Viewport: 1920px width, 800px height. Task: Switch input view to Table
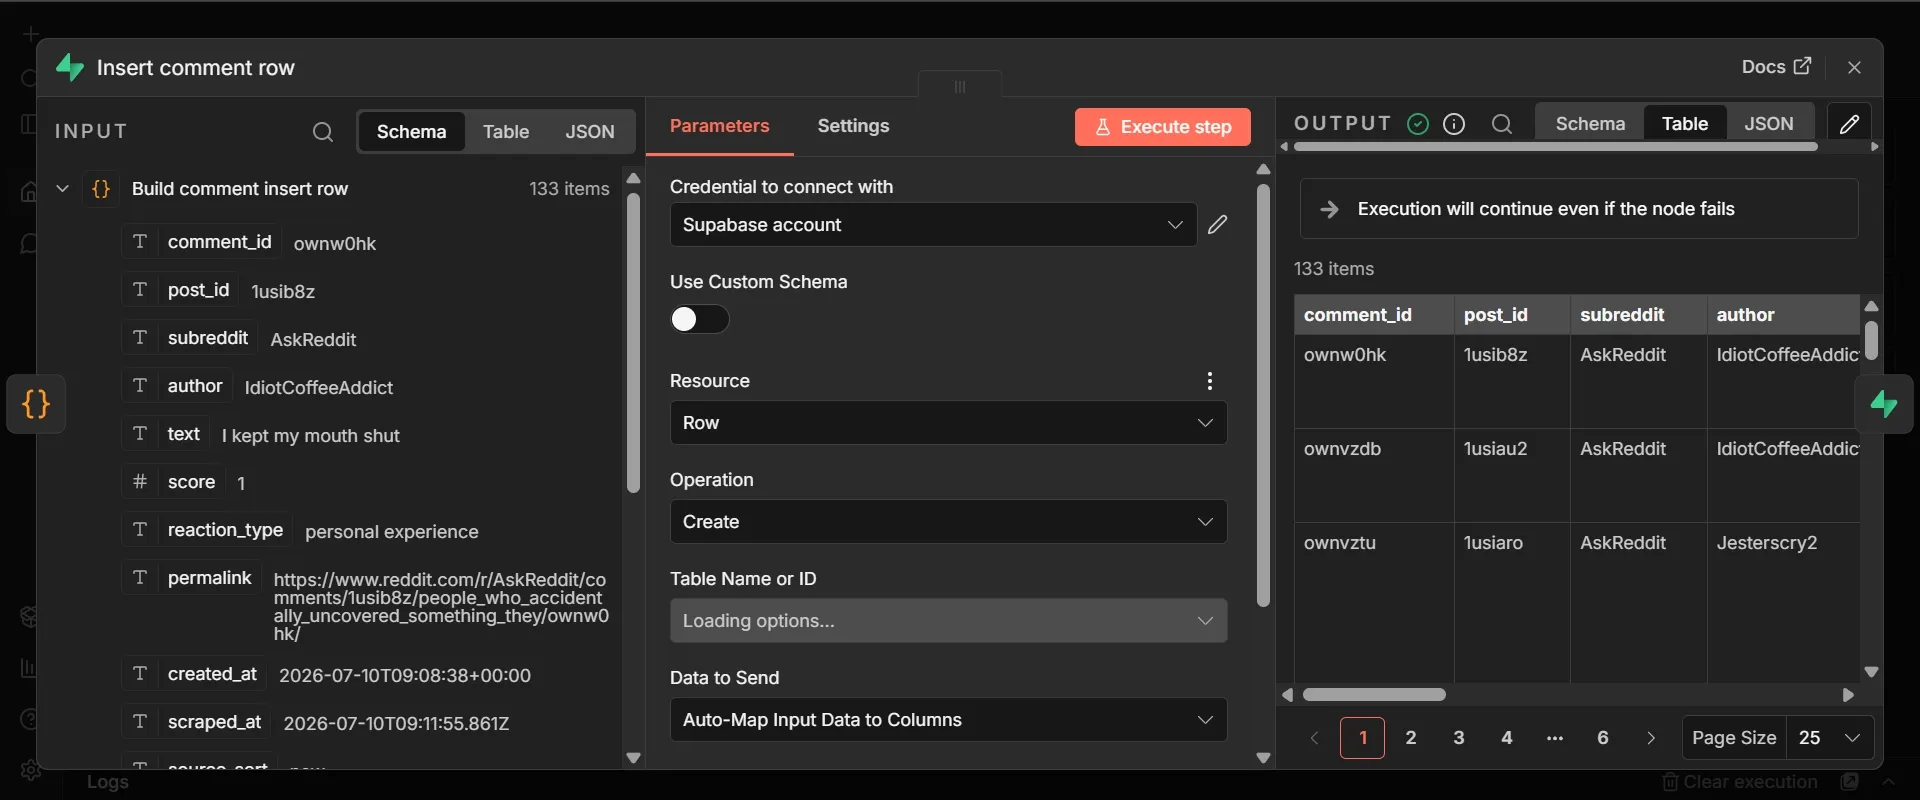coord(506,132)
